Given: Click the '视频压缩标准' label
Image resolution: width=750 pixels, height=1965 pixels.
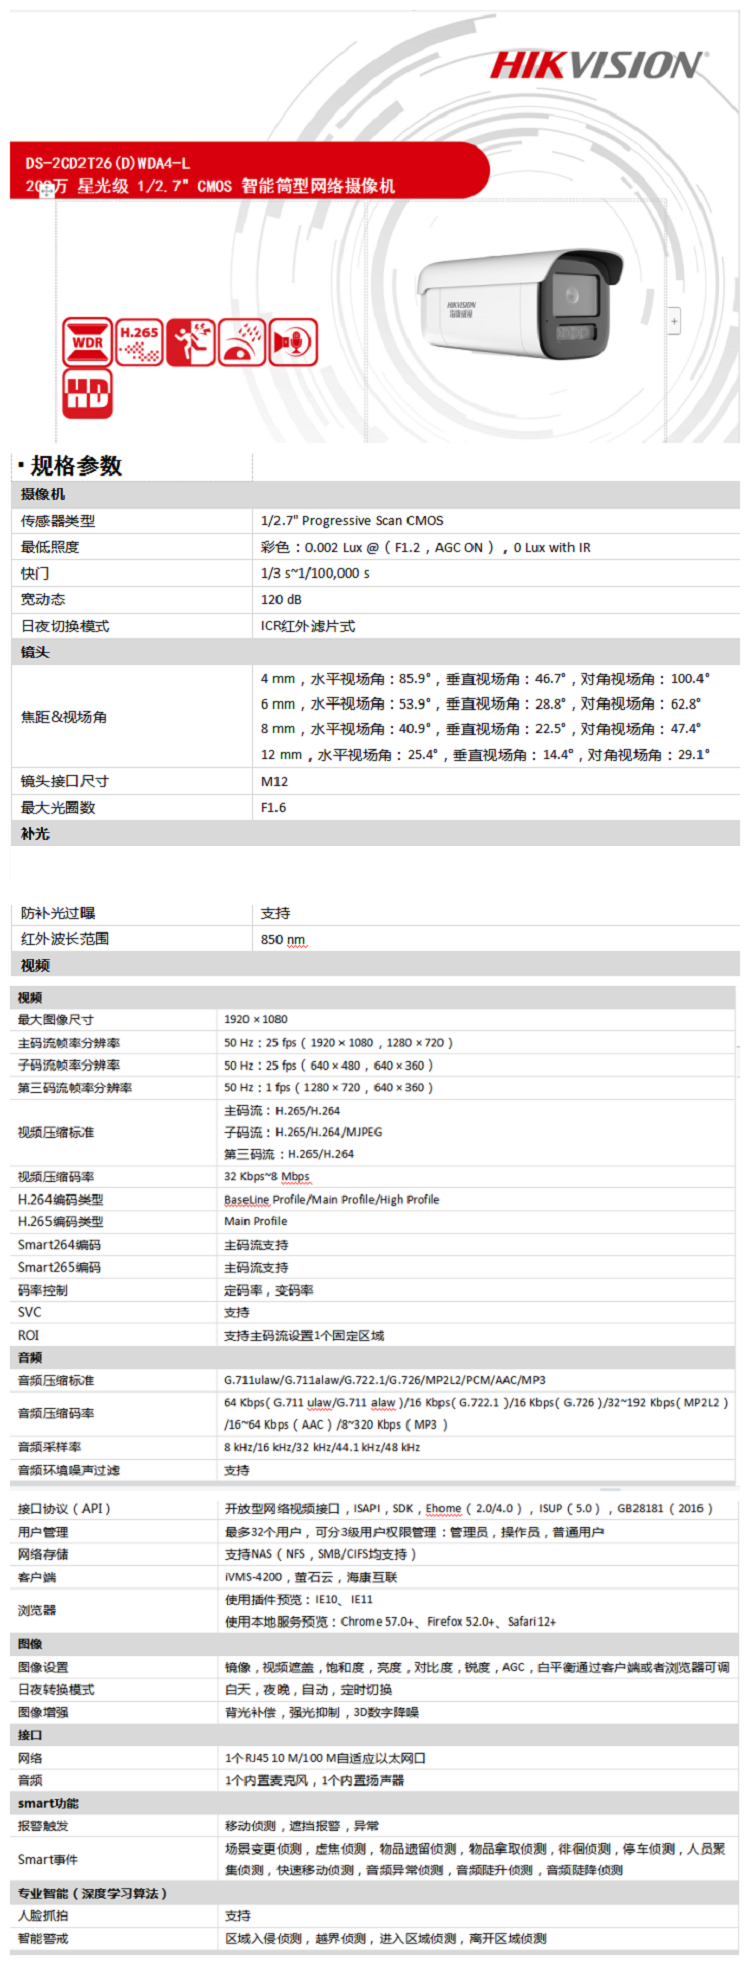Looking at the screenshot, I should coord(56,1132).
